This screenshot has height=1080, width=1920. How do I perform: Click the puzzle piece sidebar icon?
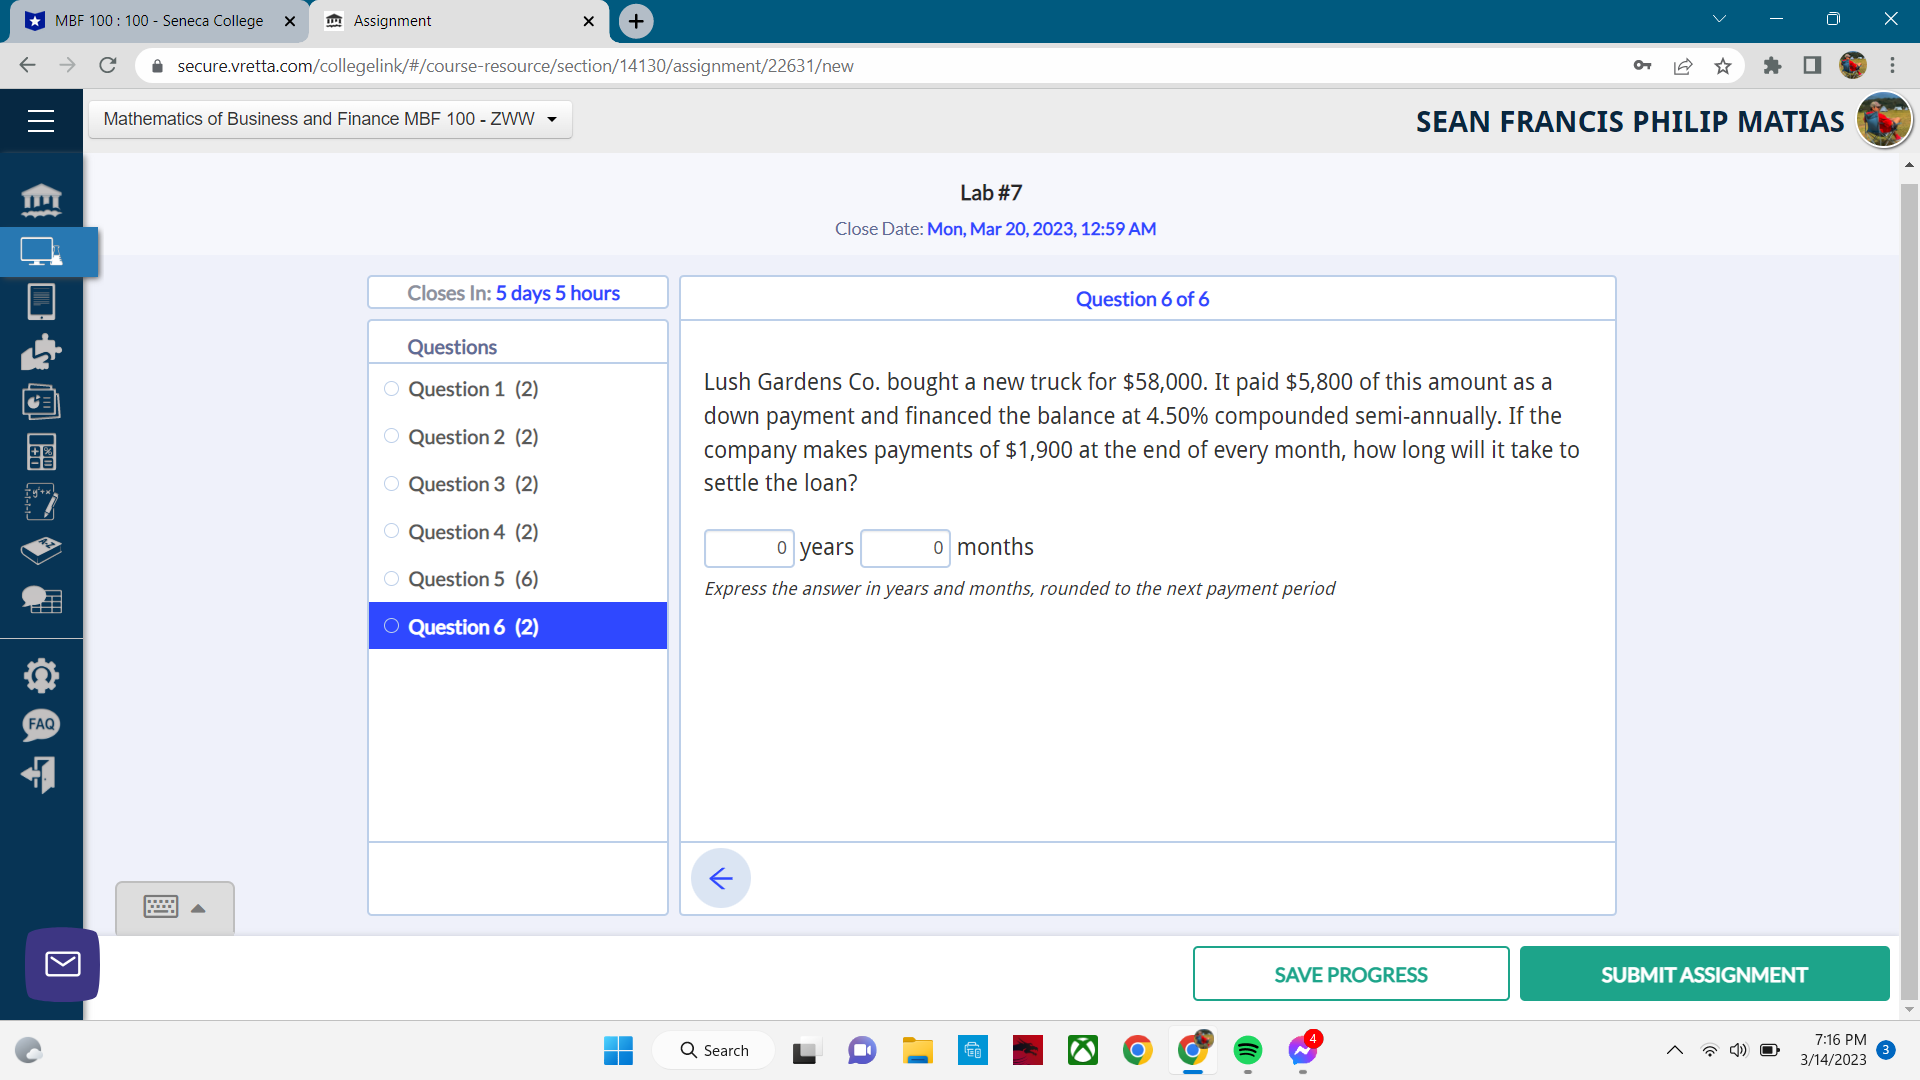tap(41, 352)
